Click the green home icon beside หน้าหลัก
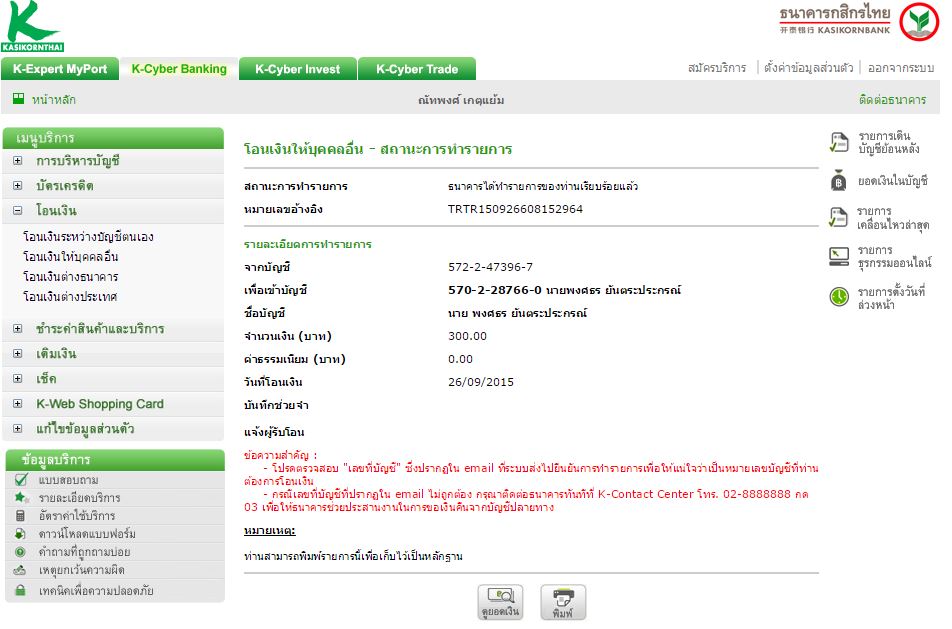The image size is (952, 629). (19, 98)
